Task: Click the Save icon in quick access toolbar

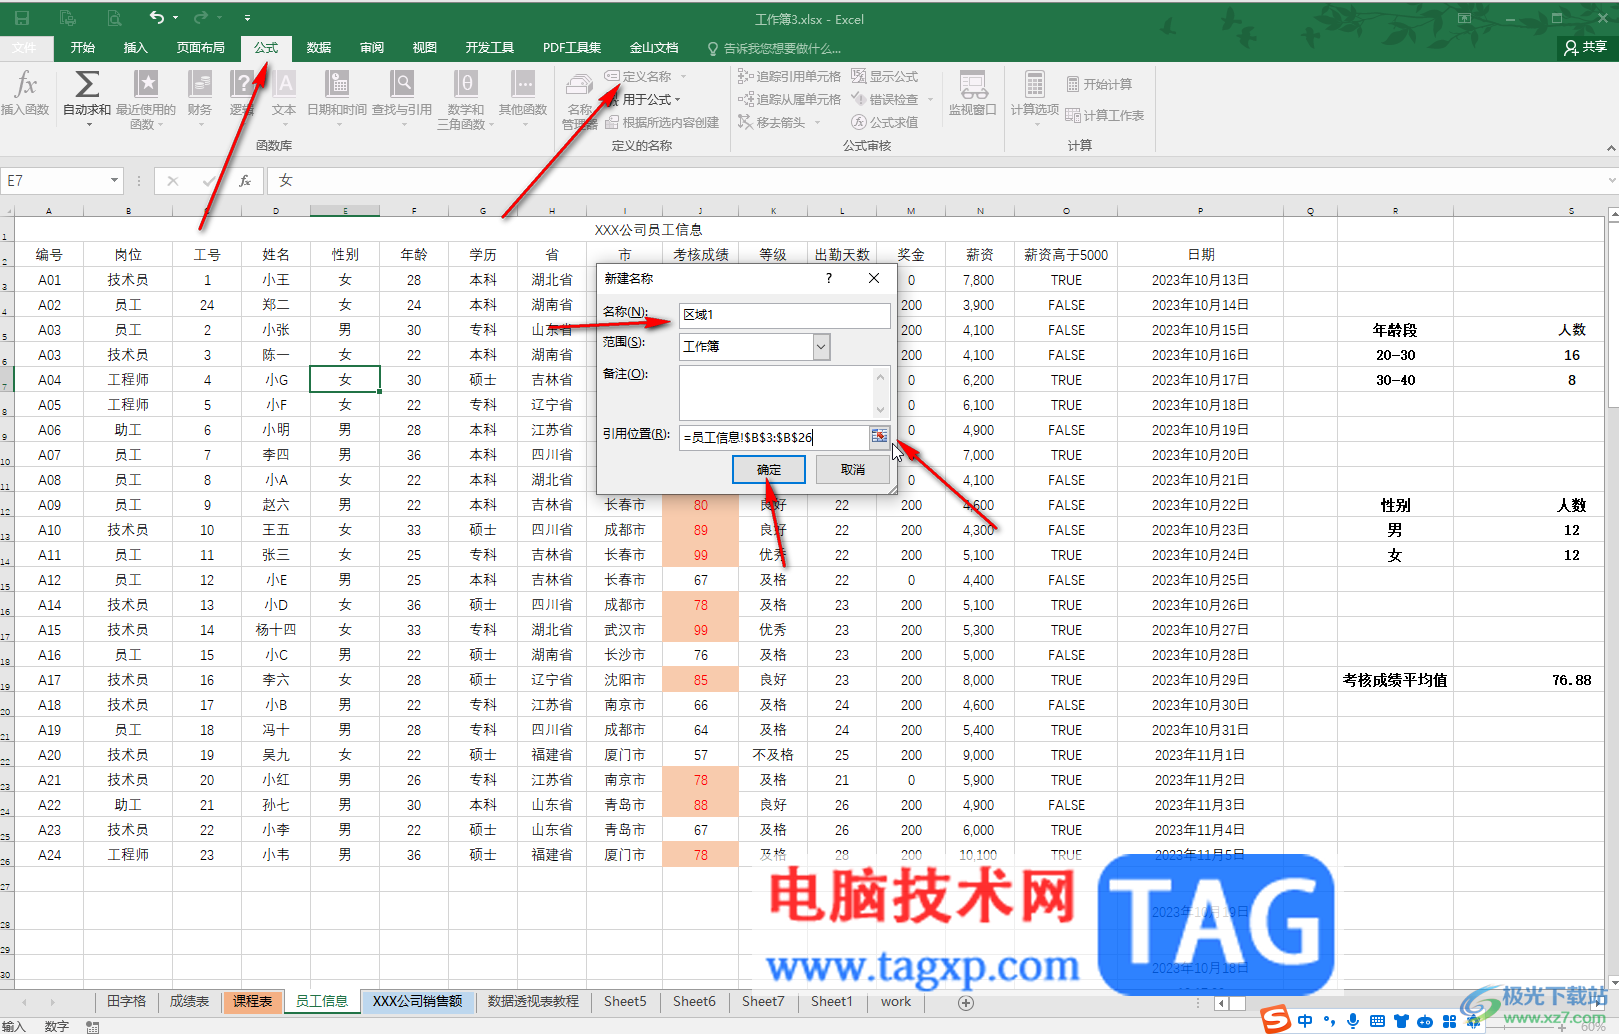Action: pyautogui.click(x=21, y=18)
